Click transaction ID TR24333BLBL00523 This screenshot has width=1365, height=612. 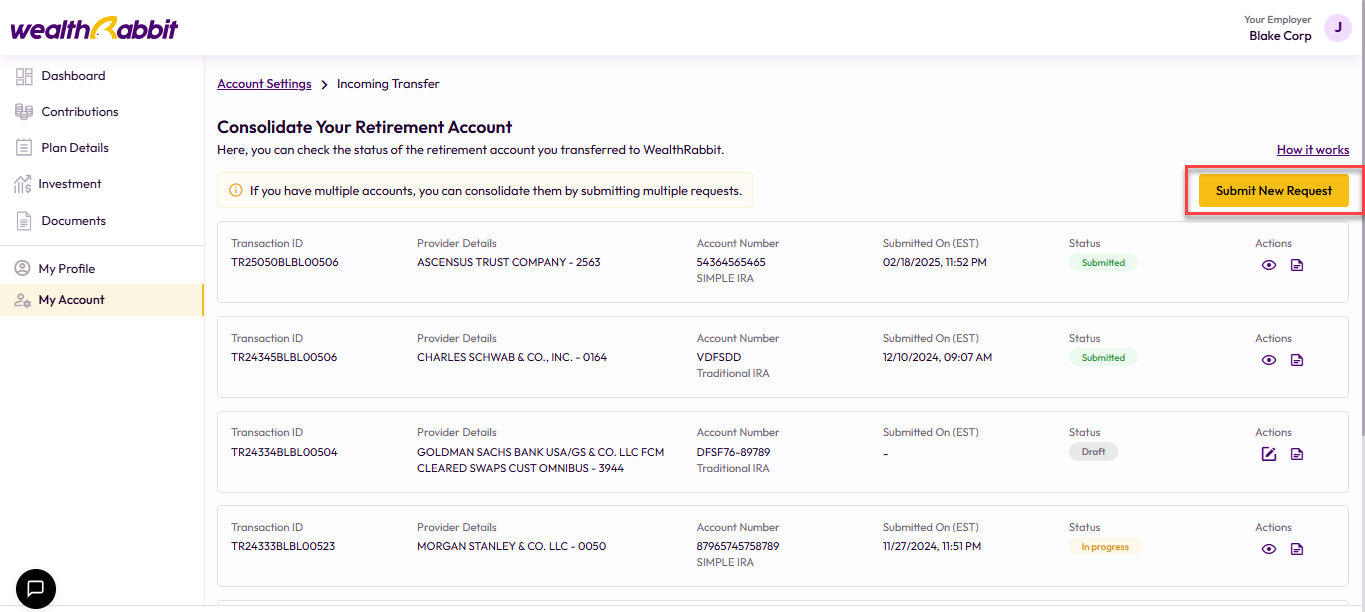point(284,547)
